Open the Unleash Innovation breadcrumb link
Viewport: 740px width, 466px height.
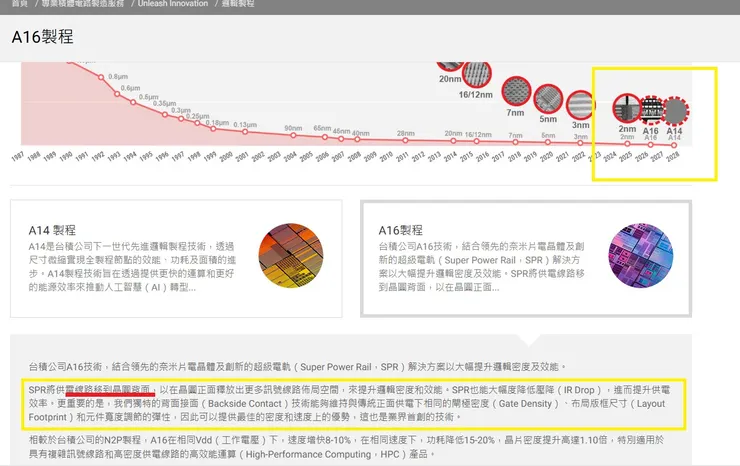tap(173, 3)
